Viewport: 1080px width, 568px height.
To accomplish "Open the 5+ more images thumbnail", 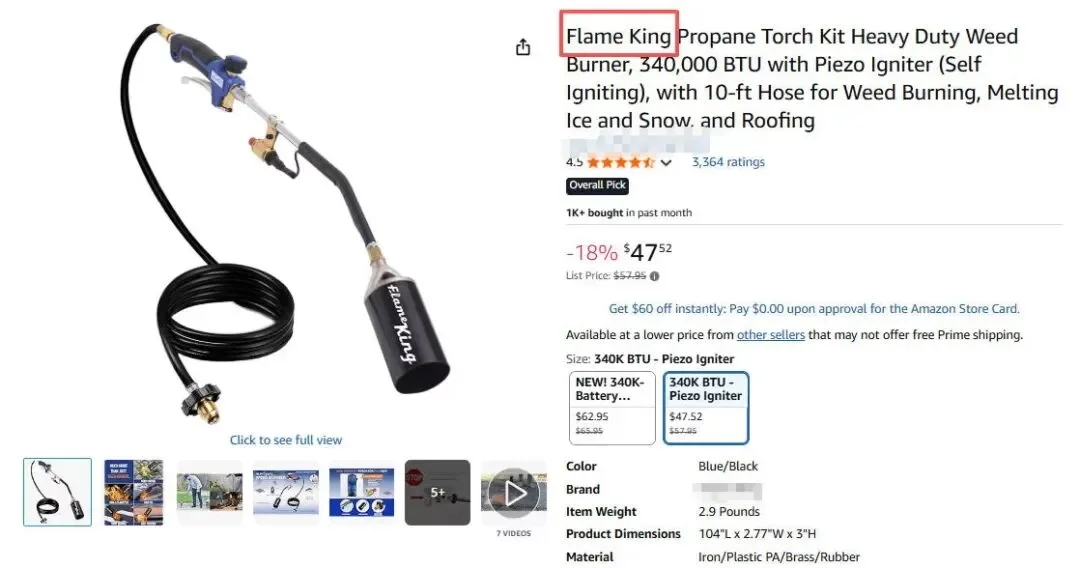I will point(437,493).
